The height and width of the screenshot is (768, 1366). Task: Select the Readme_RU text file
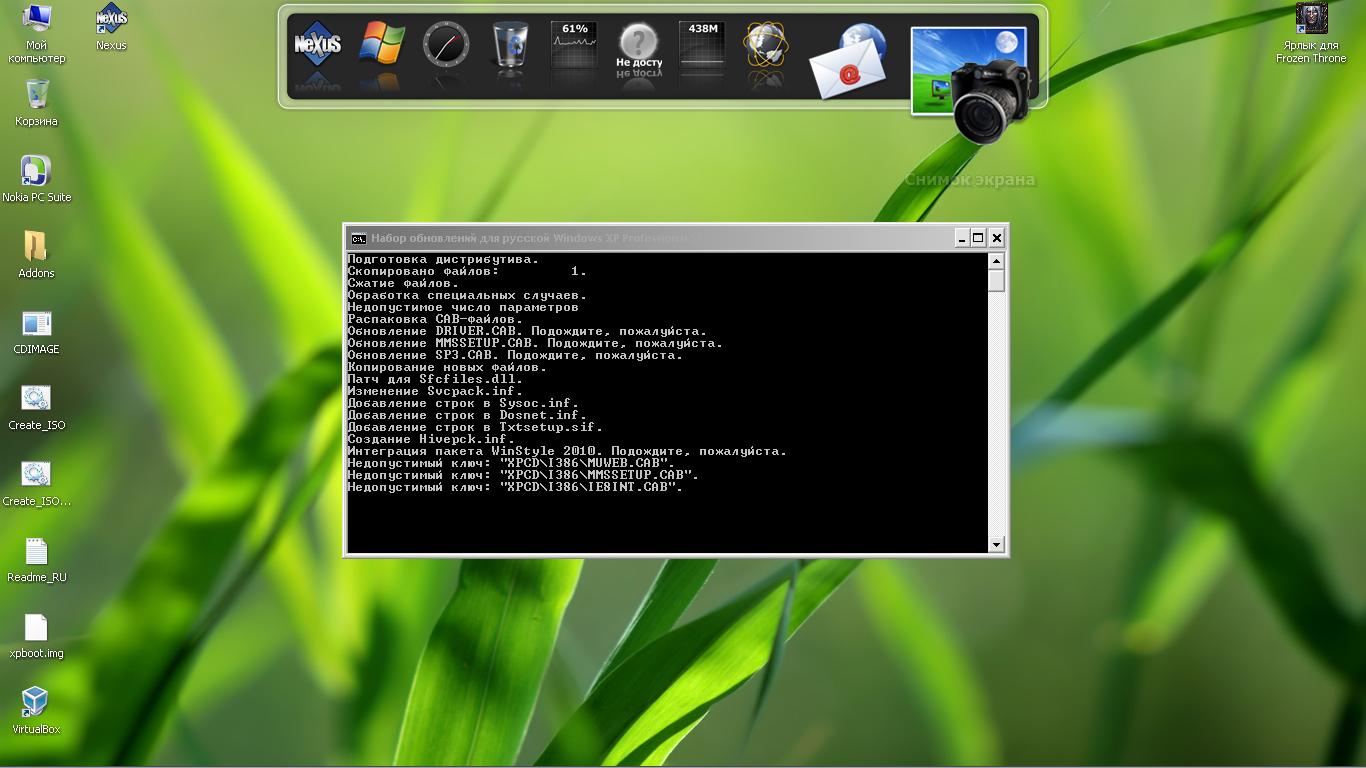coord(36,551)
